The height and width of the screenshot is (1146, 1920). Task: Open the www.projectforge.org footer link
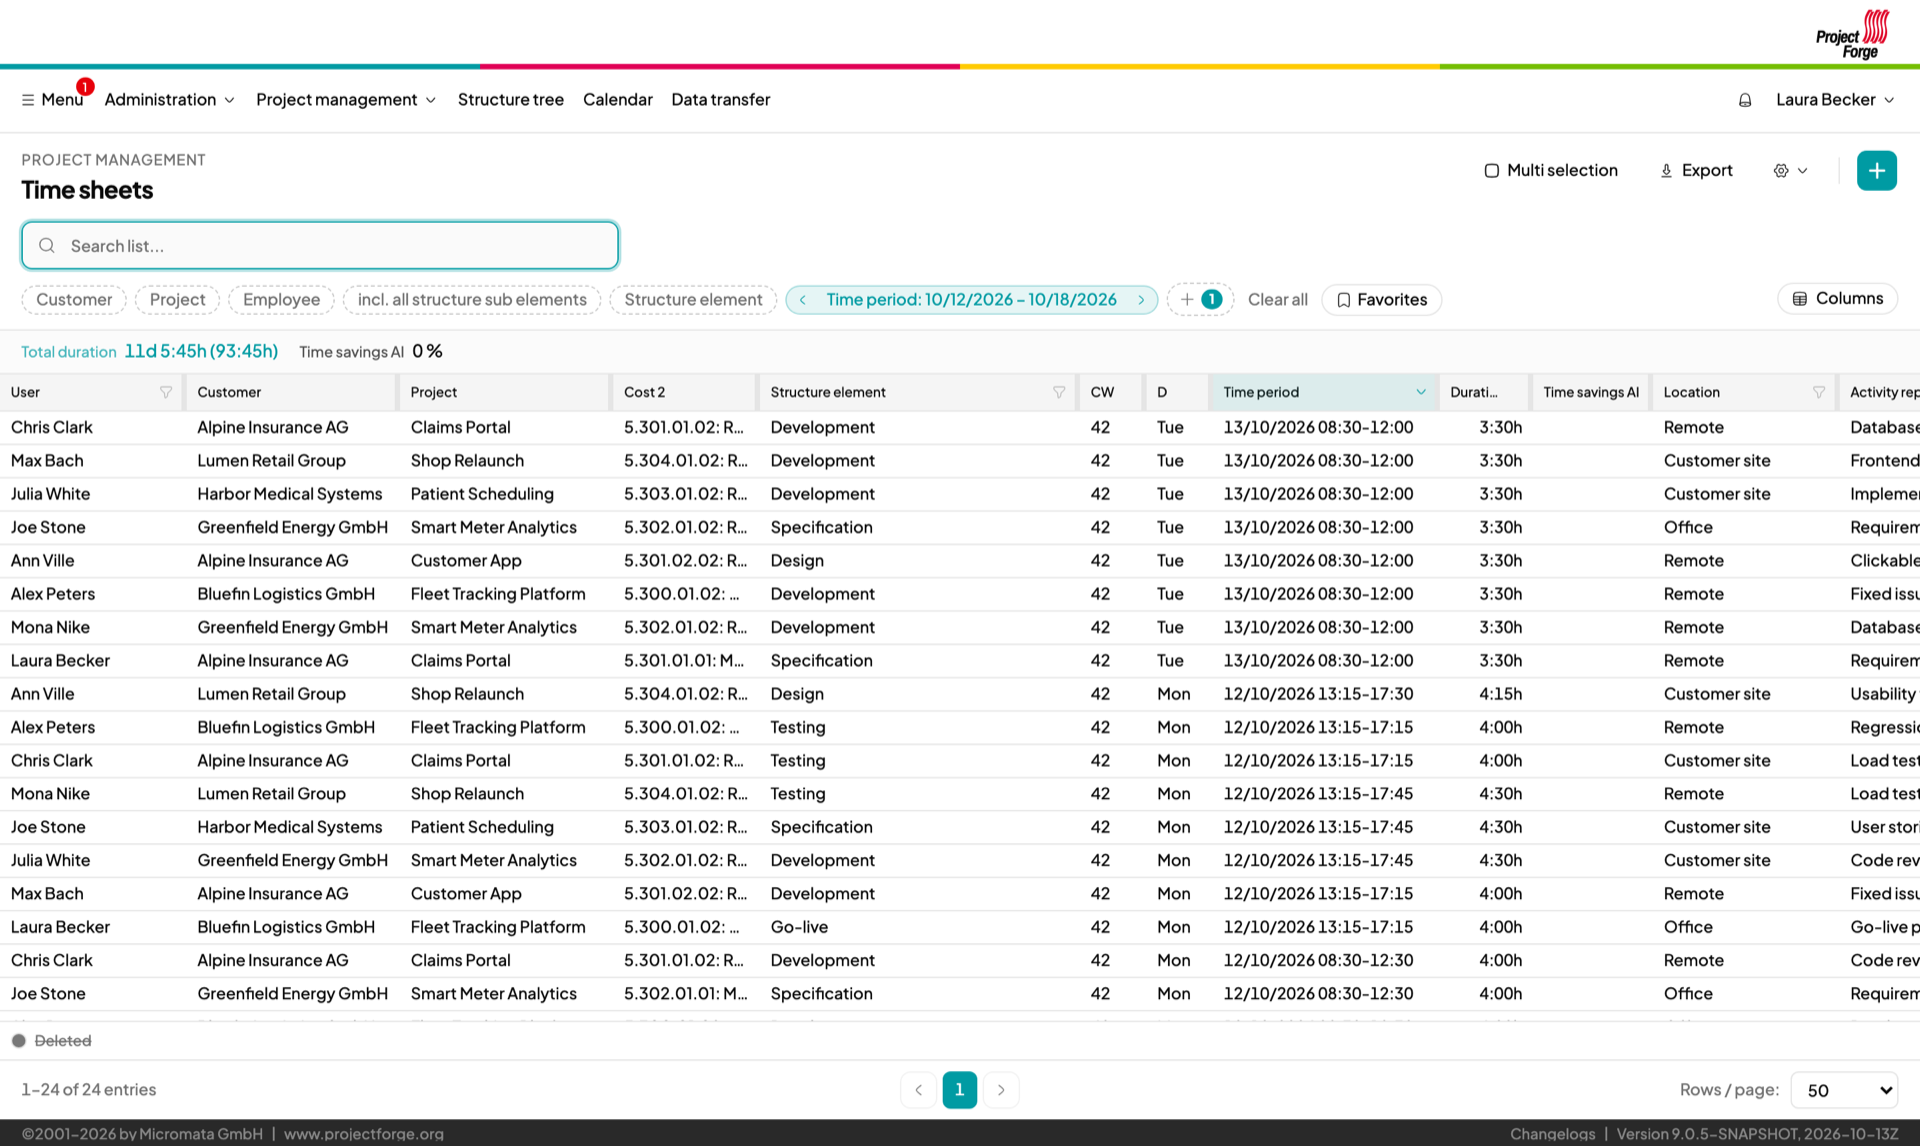coord(363,1134)
